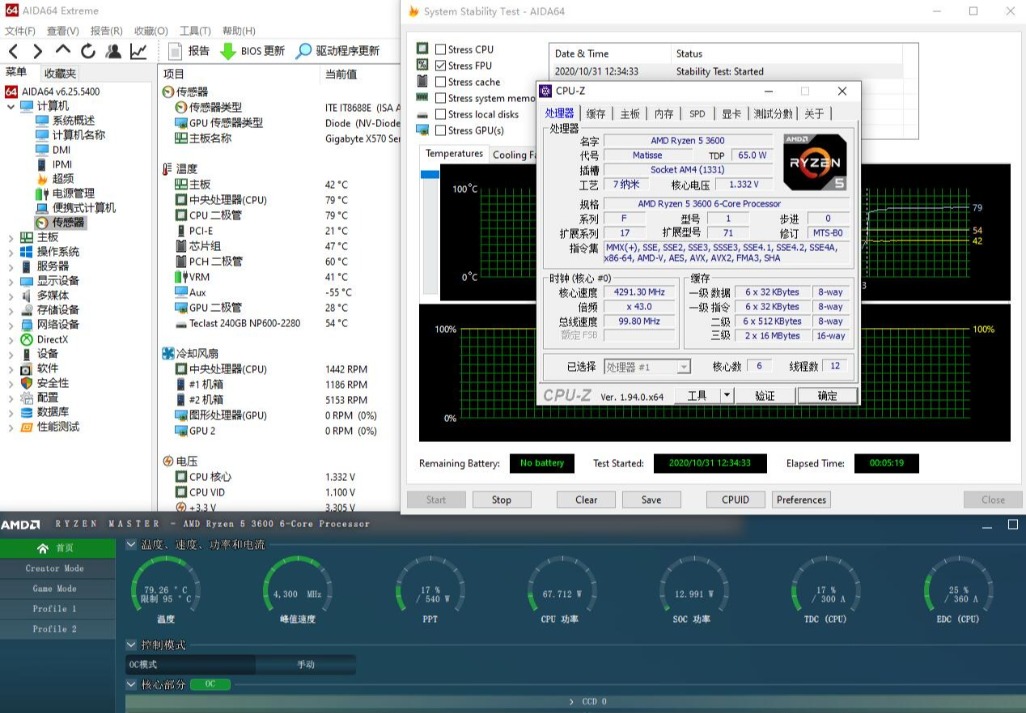Click the 验证 button in CPU-Z
1026x713 pixels.
point(764,396)
